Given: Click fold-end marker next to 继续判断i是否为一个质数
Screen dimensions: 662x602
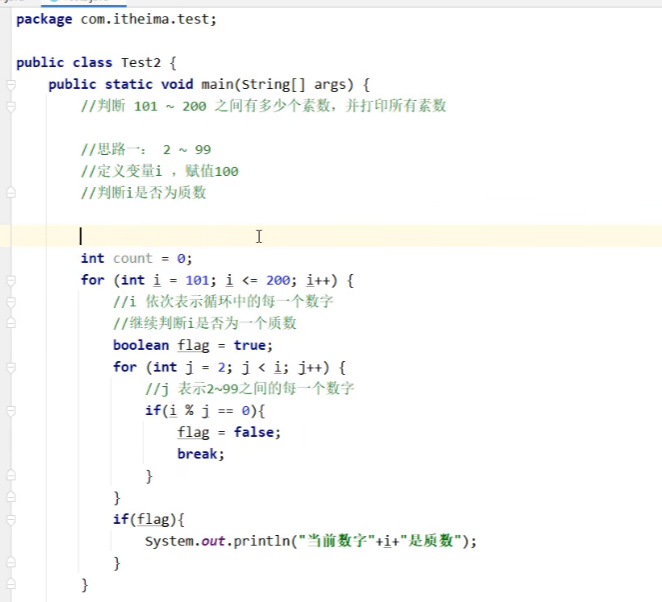Looking at the screenshot, I should coord(11,323).
